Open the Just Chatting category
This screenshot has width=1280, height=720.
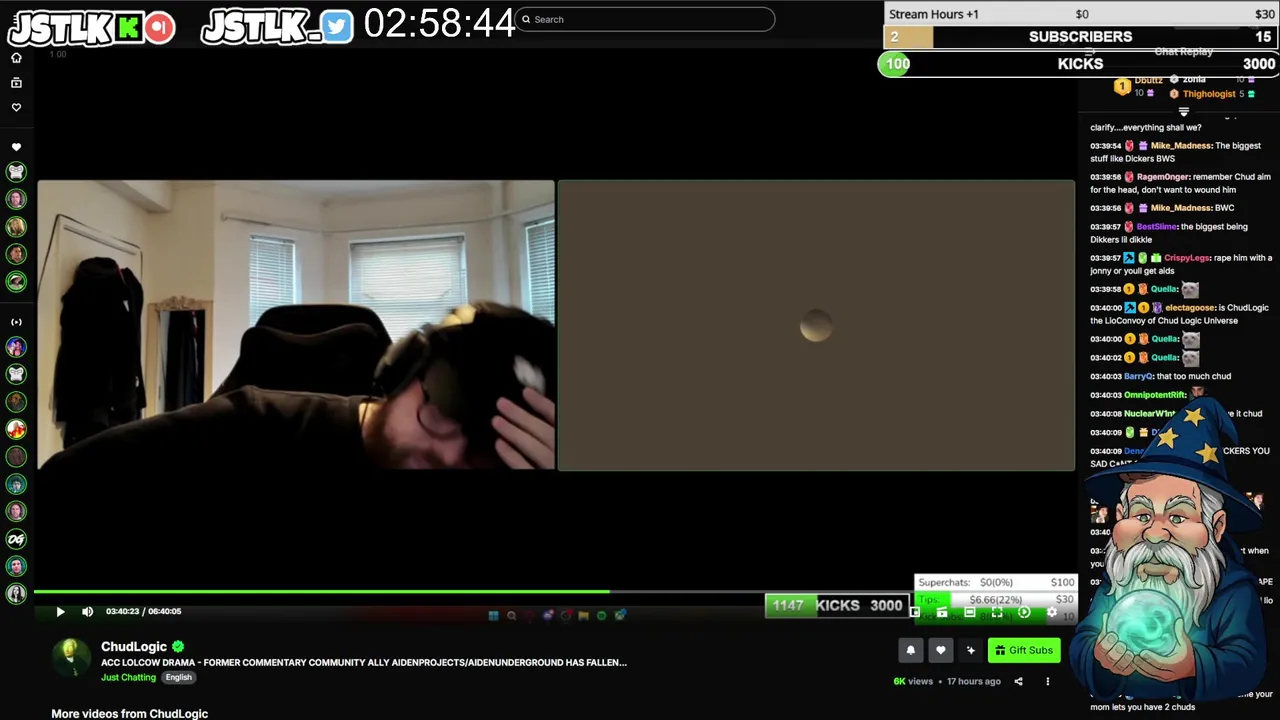128,677
